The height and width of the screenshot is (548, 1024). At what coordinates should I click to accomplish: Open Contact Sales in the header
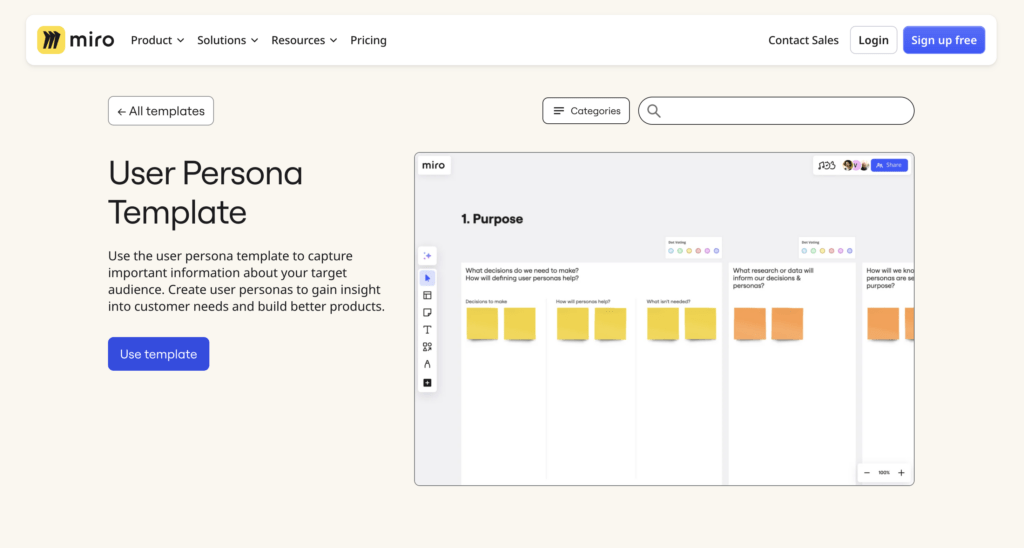coord(803,40)
